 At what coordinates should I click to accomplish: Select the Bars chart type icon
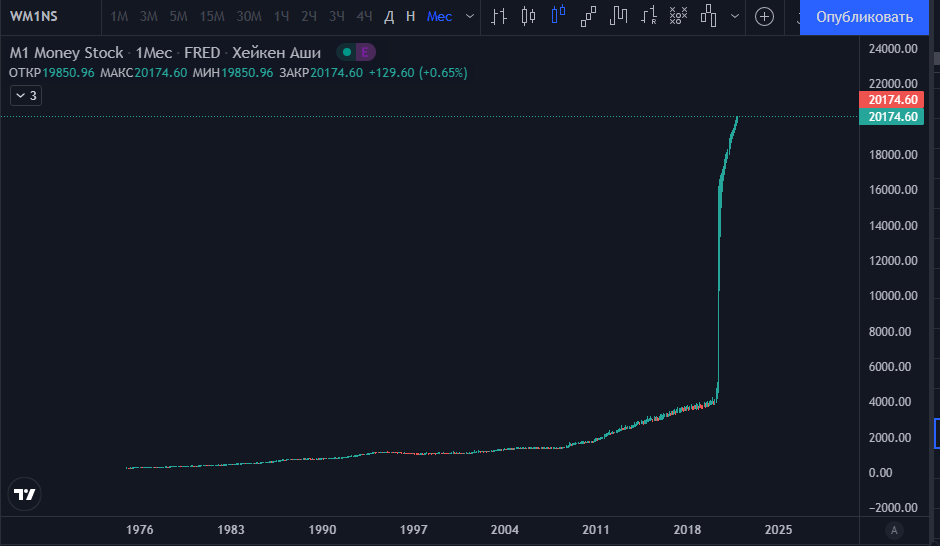click(499, 16)
